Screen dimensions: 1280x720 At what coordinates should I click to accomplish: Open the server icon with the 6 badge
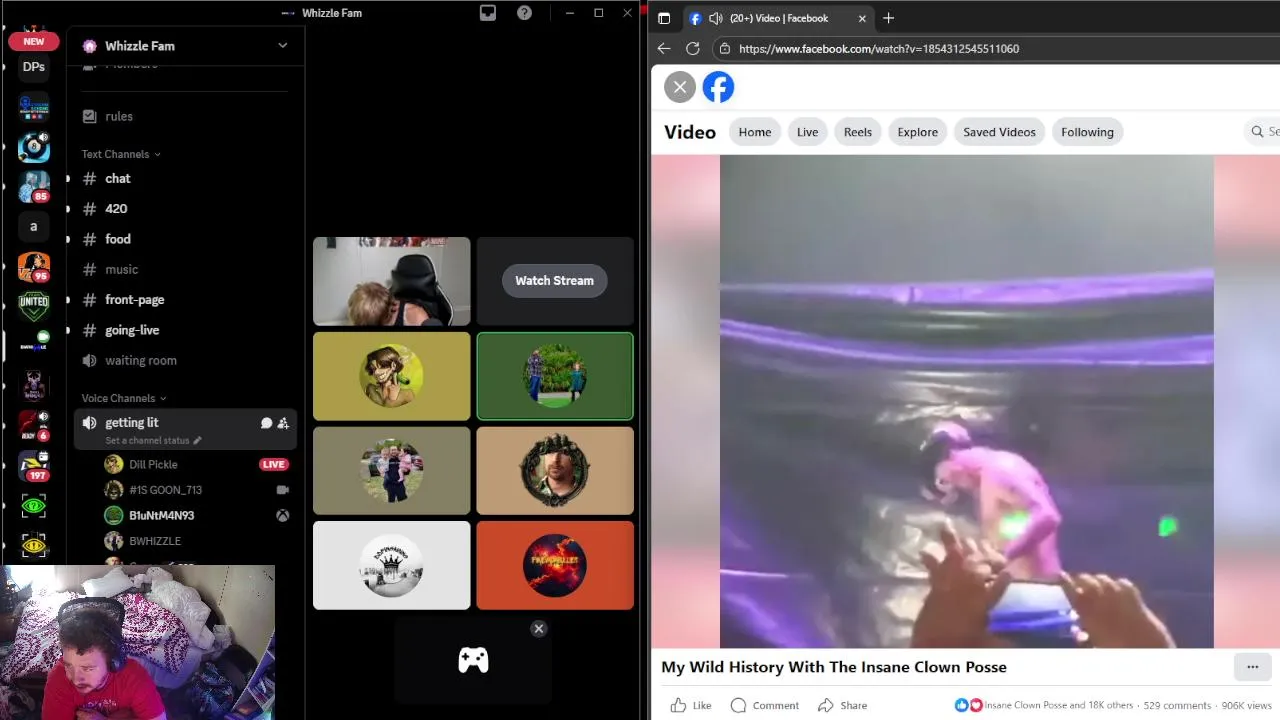coord(34,426)
